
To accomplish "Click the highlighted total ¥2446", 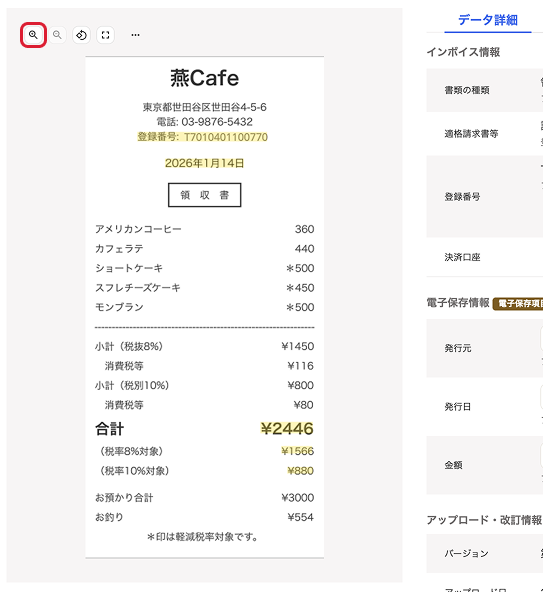I will [287, 429].
